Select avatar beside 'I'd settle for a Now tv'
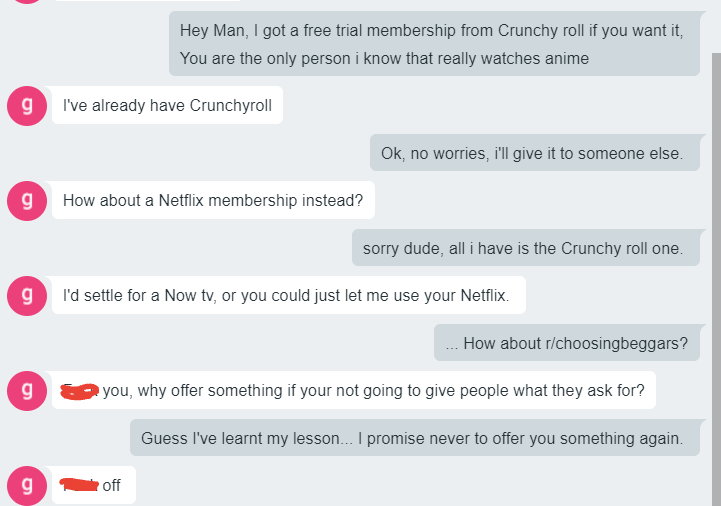 tap(27, 296)
